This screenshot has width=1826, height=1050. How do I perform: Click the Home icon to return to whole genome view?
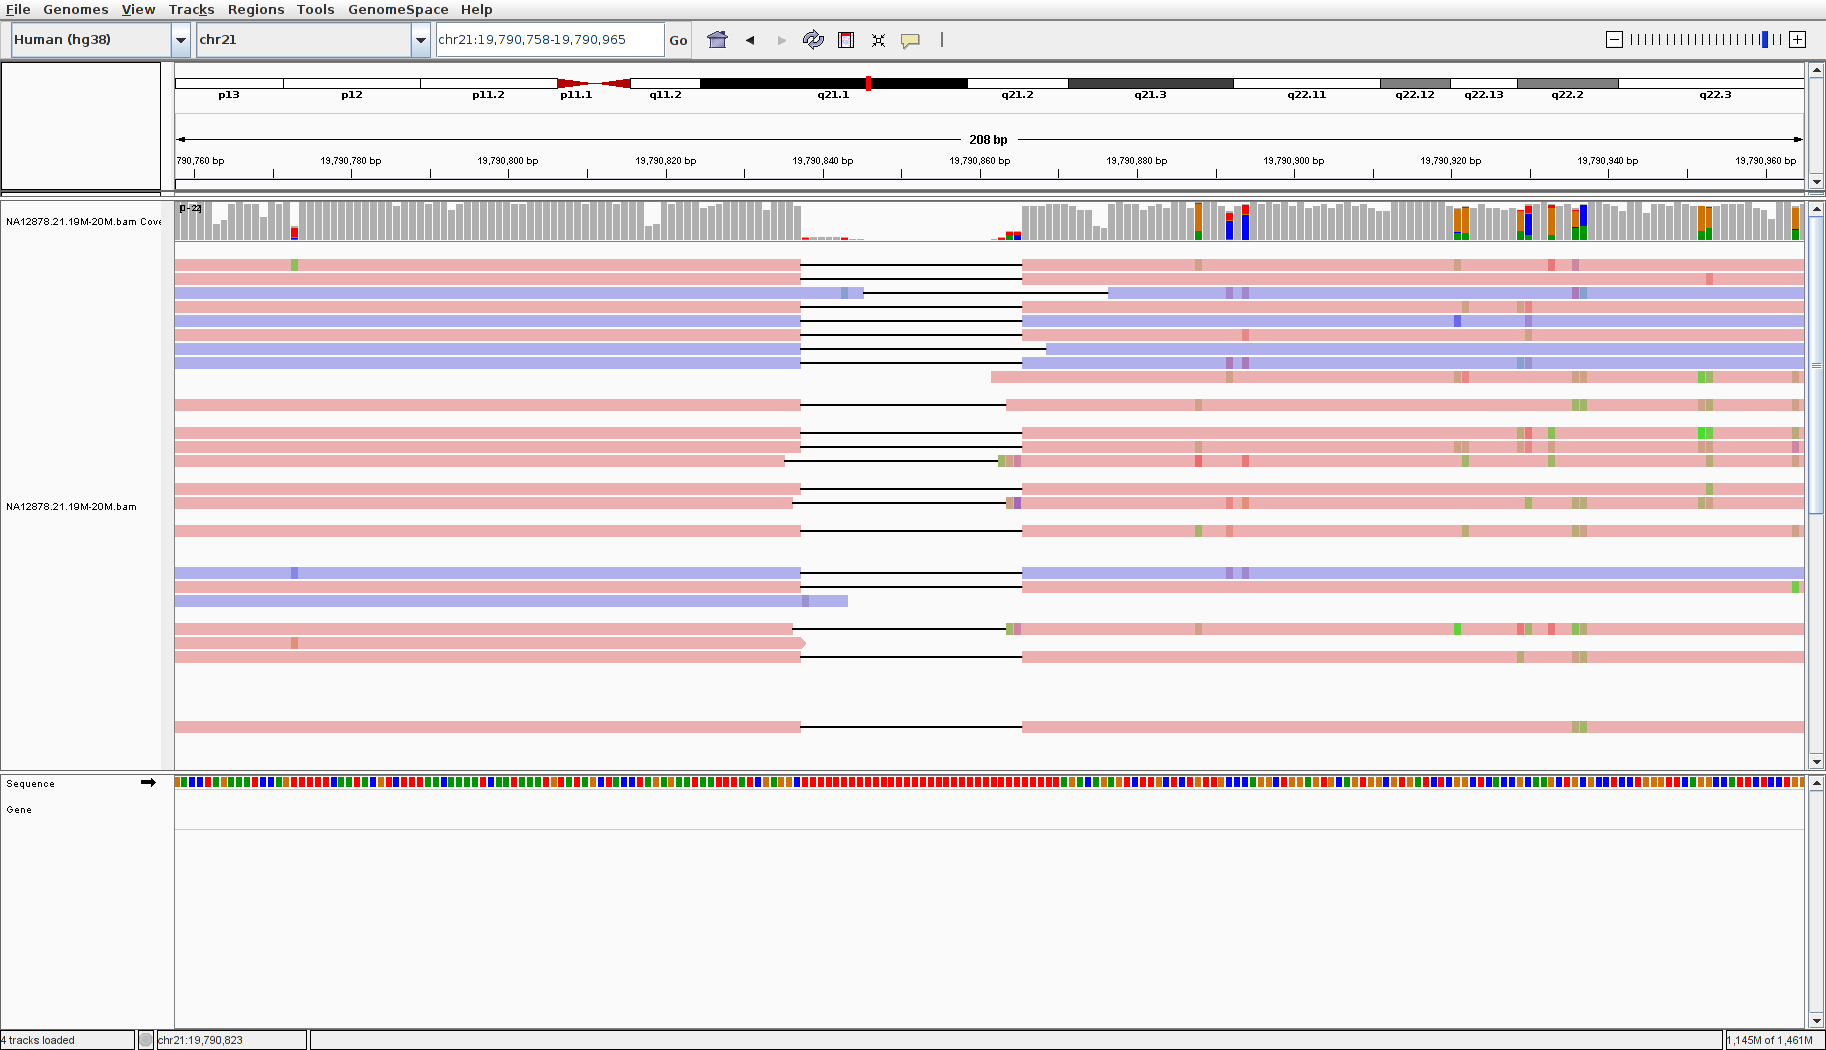coord(717,40)
